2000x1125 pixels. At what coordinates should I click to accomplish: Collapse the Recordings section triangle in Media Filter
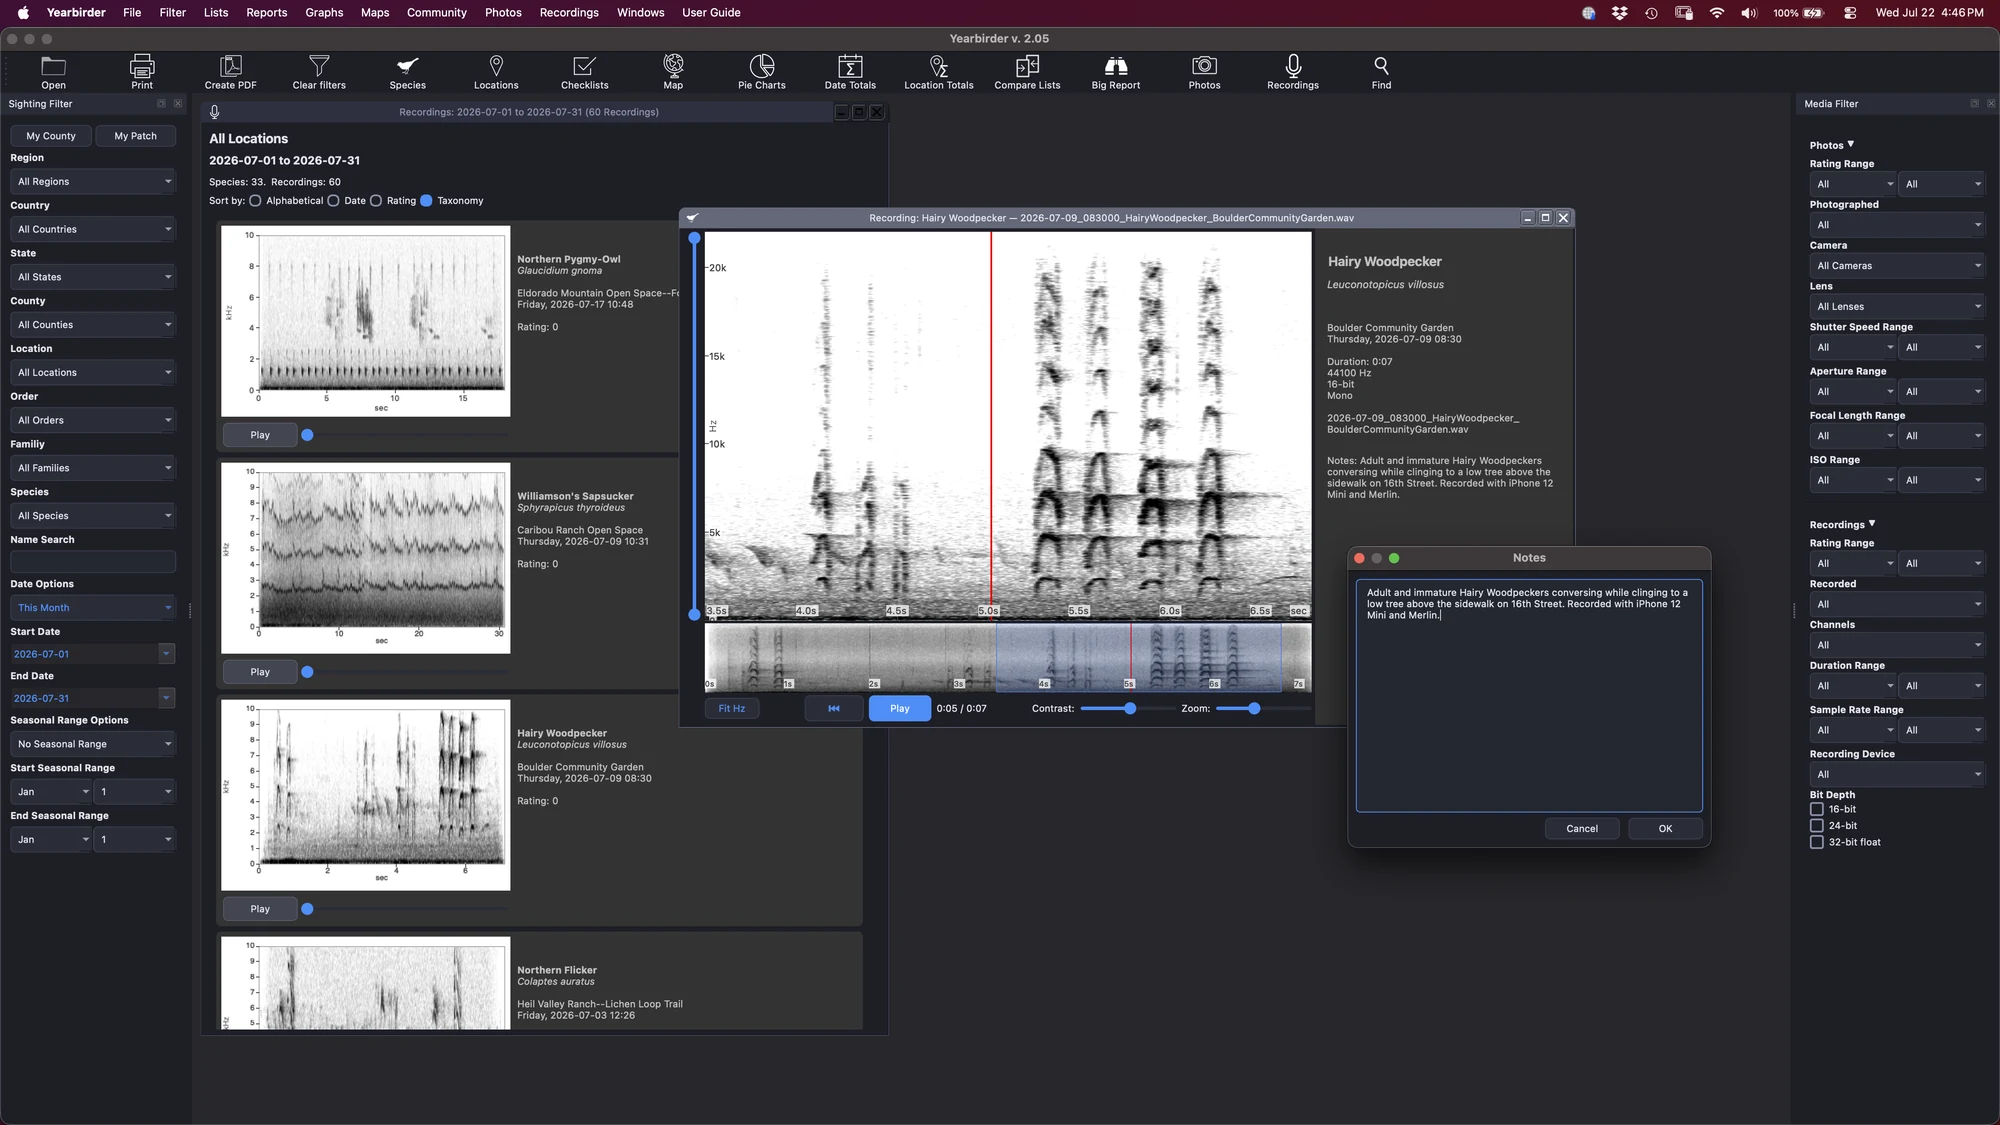pos(1872,524)
